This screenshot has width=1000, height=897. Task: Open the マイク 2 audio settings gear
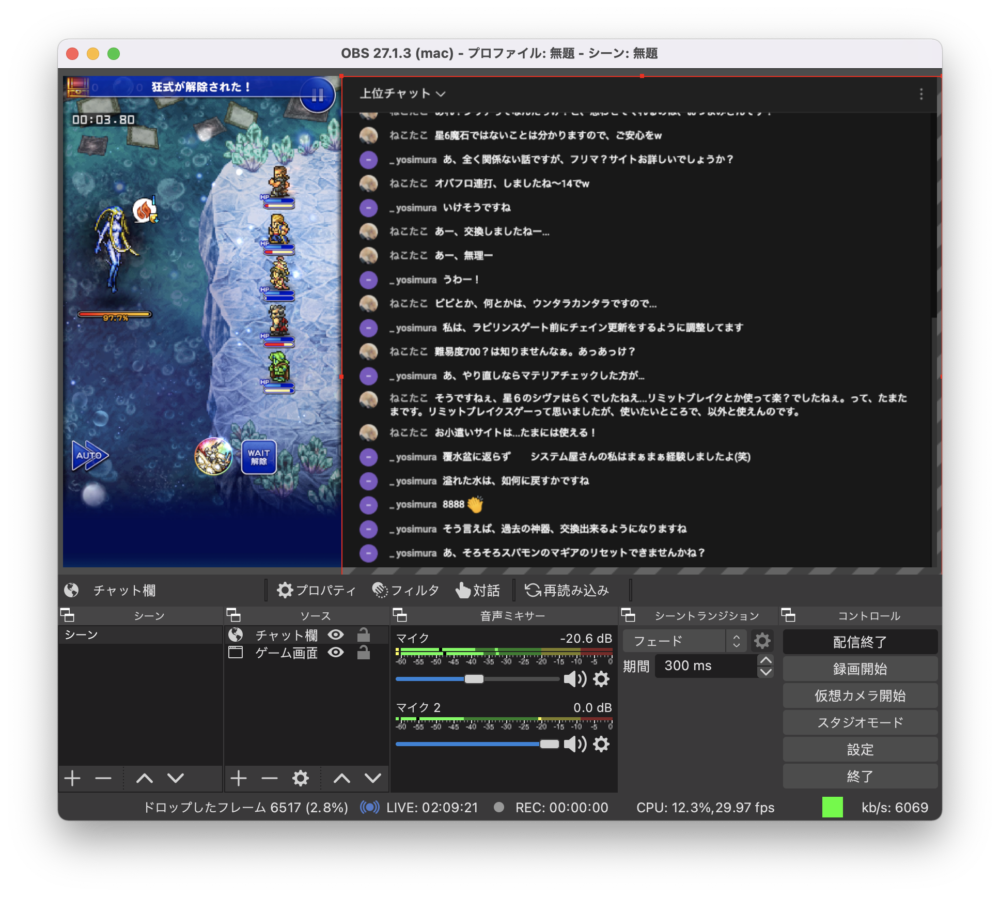click(601, 744)
